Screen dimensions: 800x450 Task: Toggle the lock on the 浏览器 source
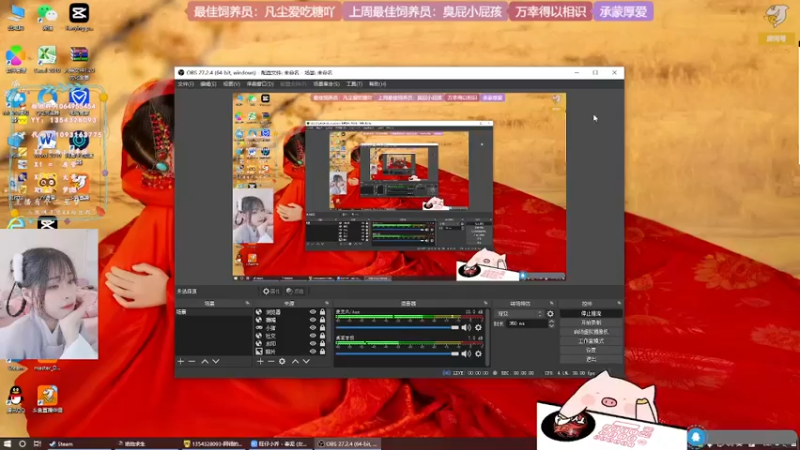pyautogui.click(x=322, y=312)
